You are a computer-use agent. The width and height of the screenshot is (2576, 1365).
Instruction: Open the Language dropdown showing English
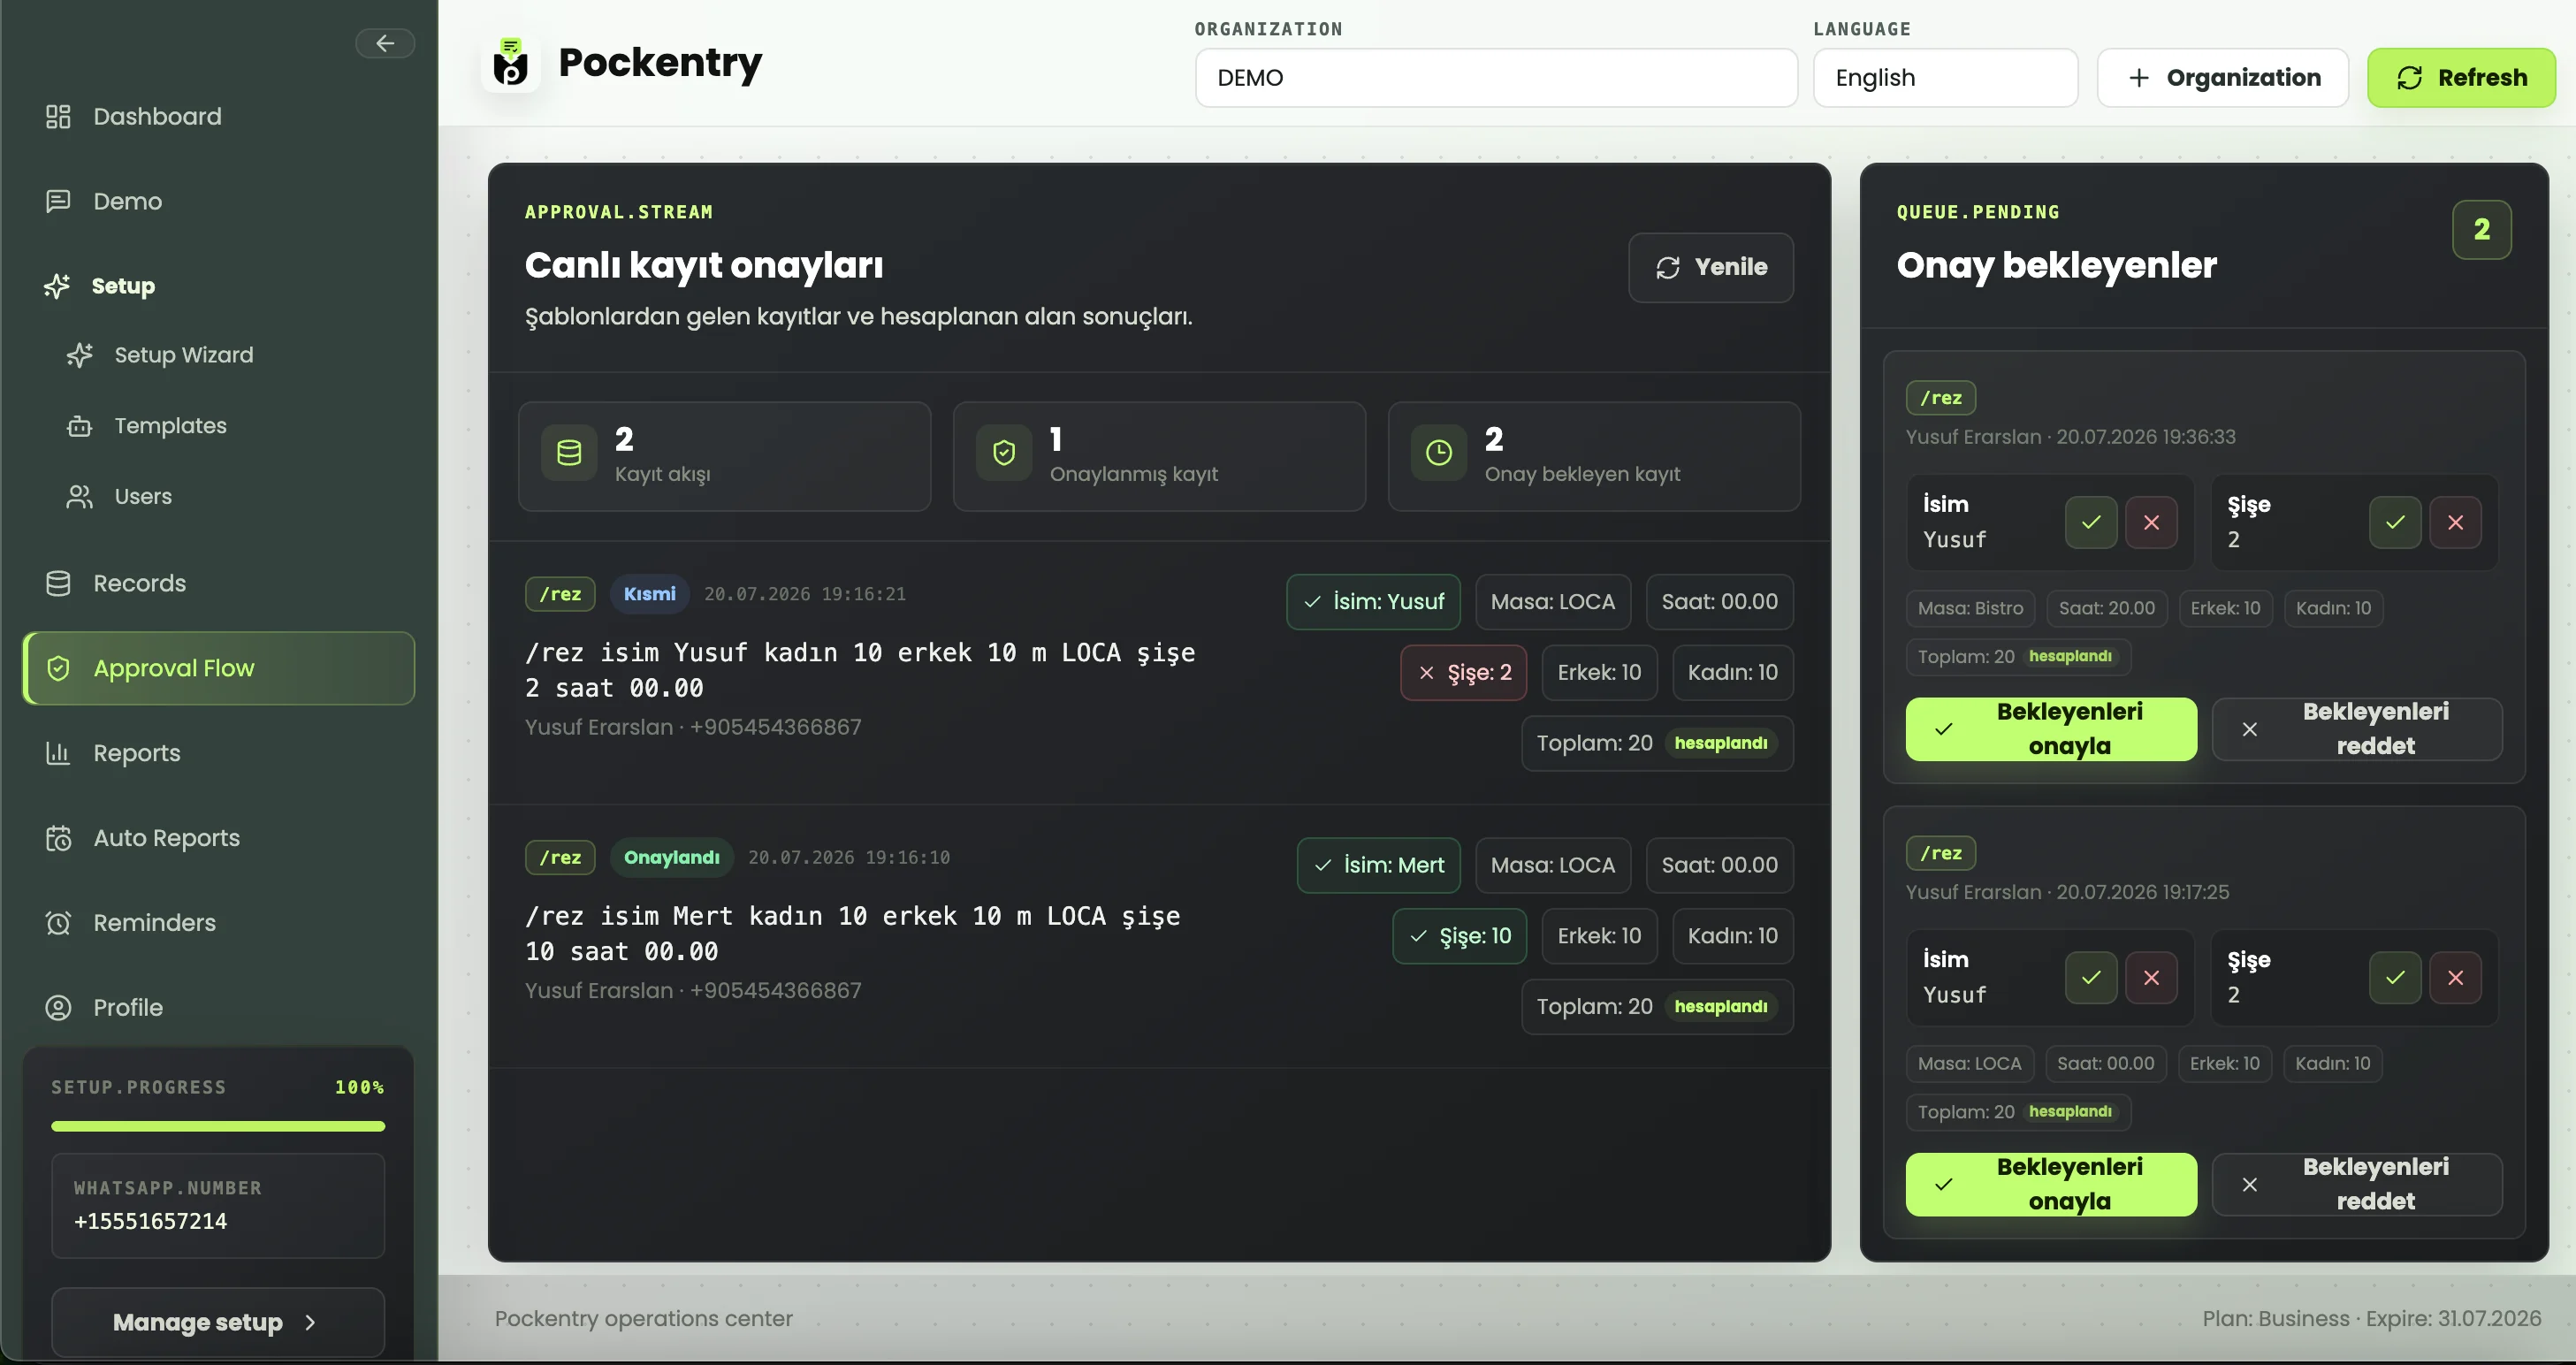pos(1945,78)
